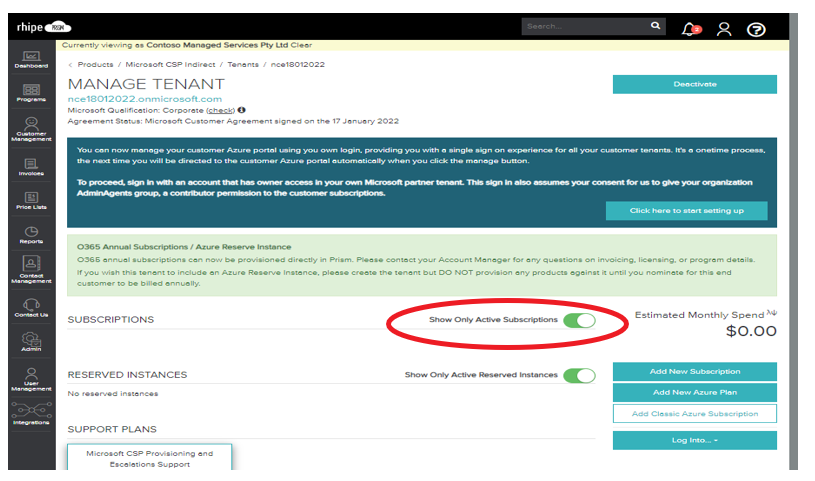This screenshot has height=481, width=815.
Task: Open Invoices from the sidebar
Action: [x=31, y=167]
